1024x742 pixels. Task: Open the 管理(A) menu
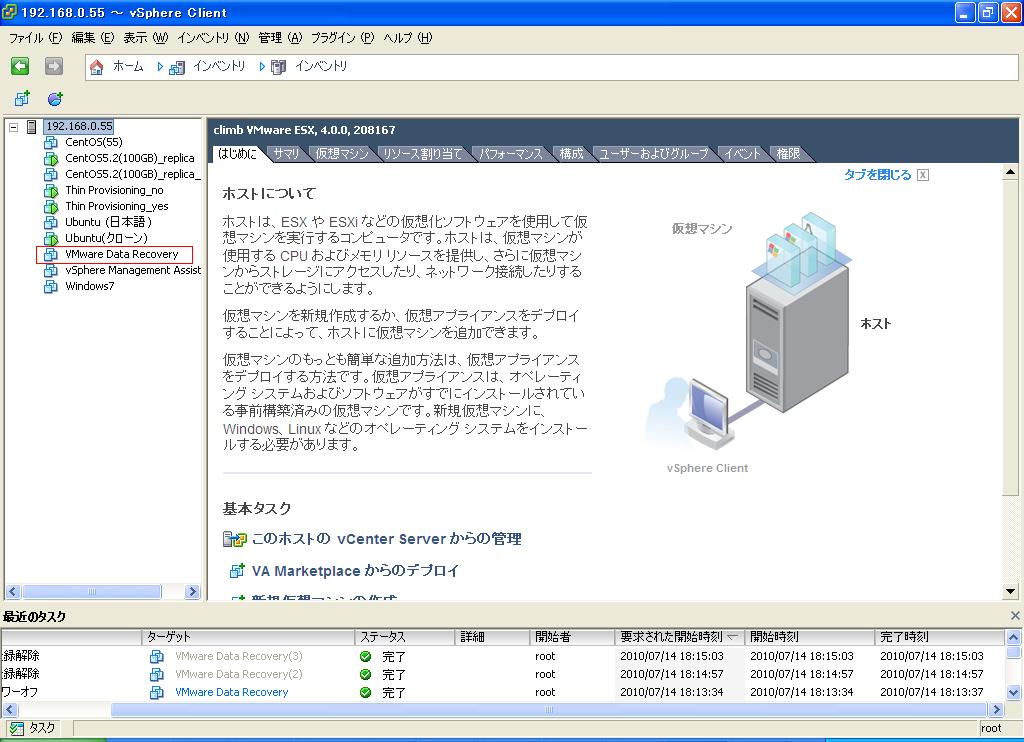click(x=280, y=38)
